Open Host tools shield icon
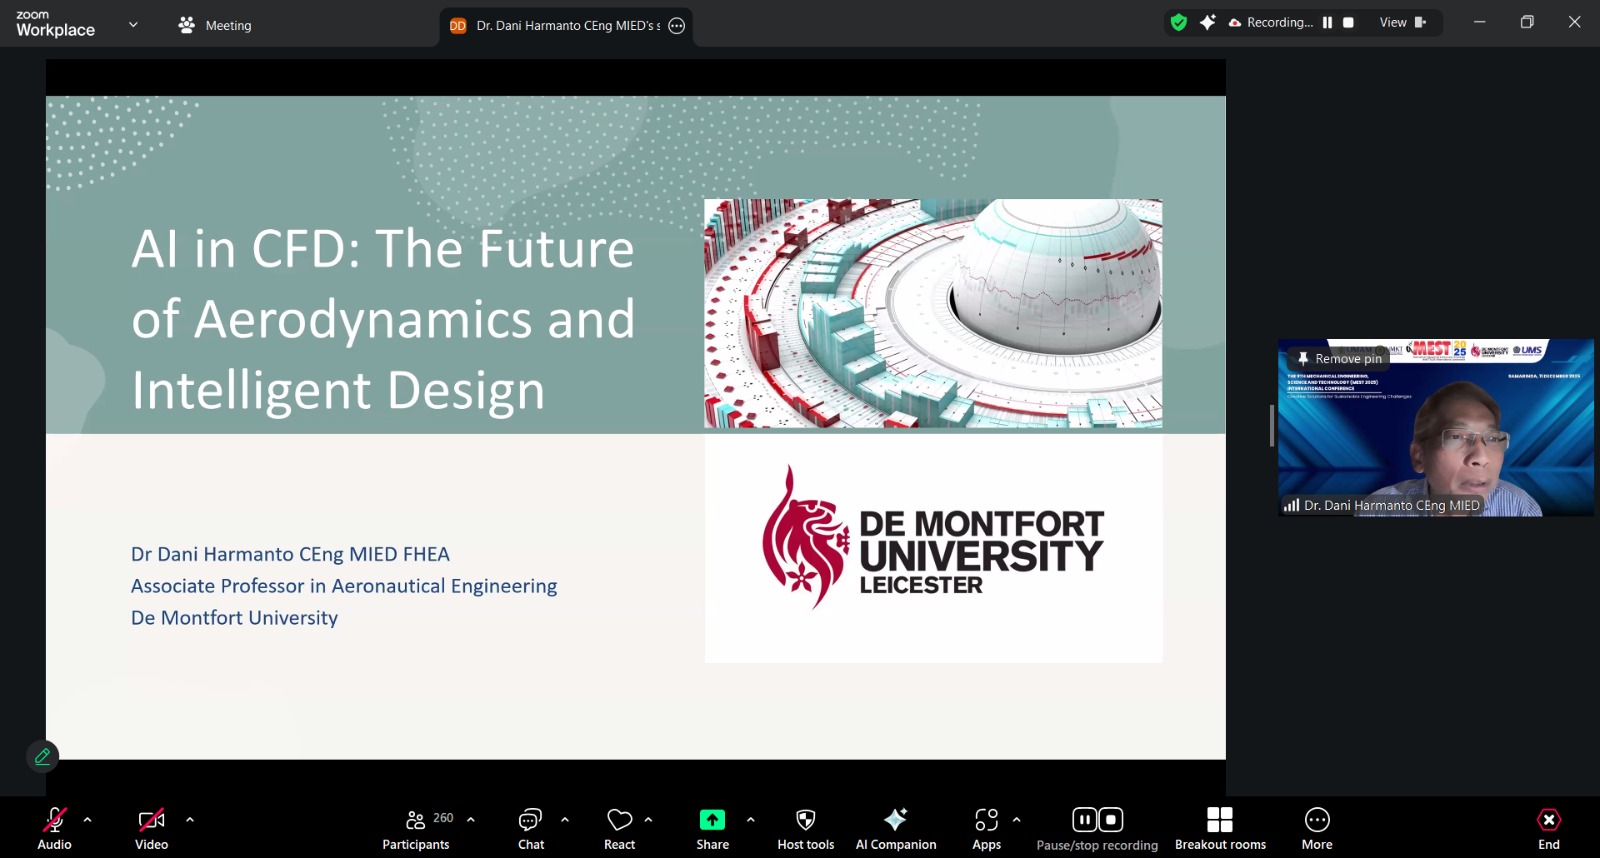The width and height of the screenshot is (1600, 858). (x=805, y=821)
